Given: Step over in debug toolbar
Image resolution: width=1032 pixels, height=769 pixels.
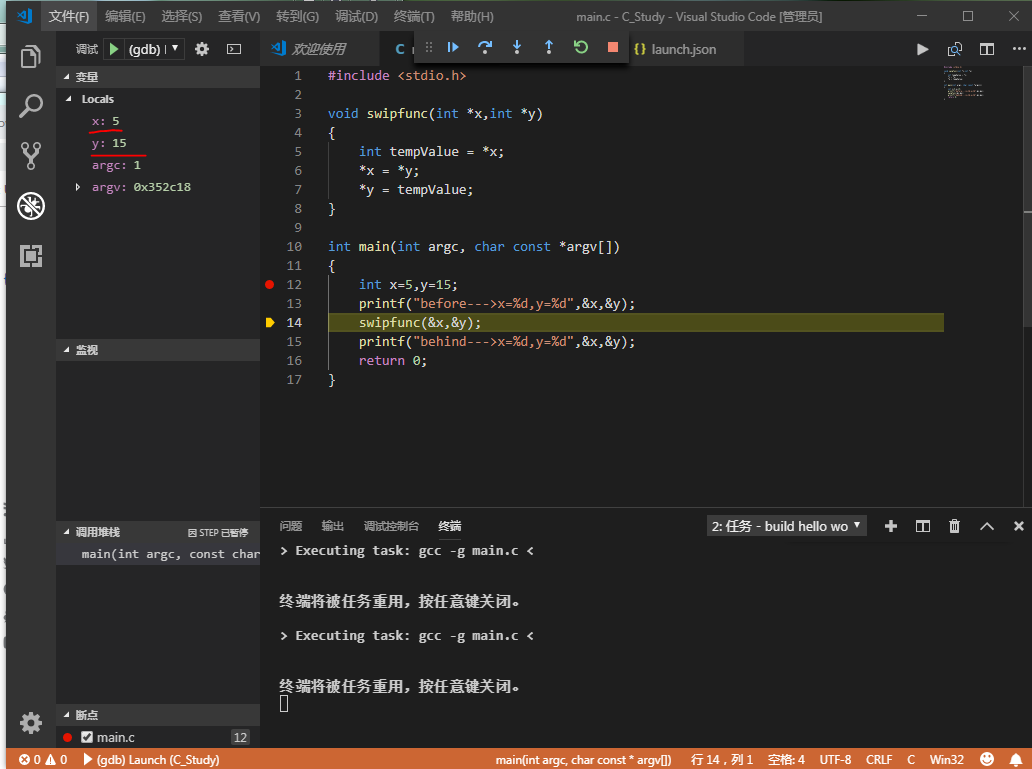Looking at the screenshot, I should (x=485, y=47).
